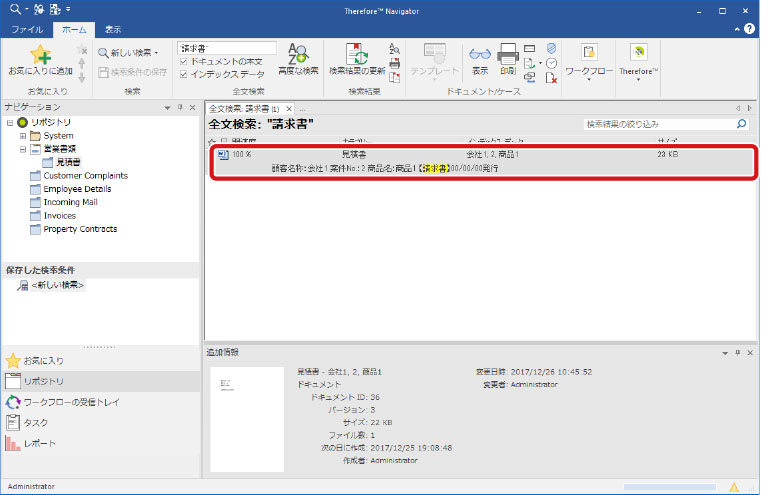Toggle ドキュメントの本文 checkbox
Screen dimensions: 773x495
(183, 61)
